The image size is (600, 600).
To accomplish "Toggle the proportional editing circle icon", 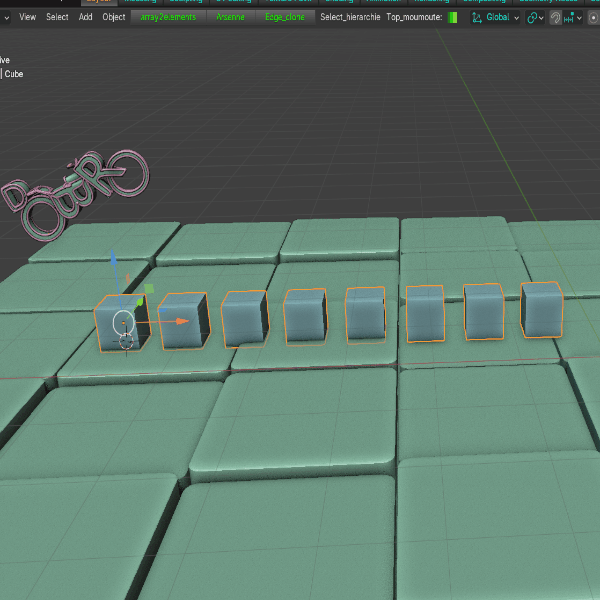I will pyautogui.click(x=594, y=18).
